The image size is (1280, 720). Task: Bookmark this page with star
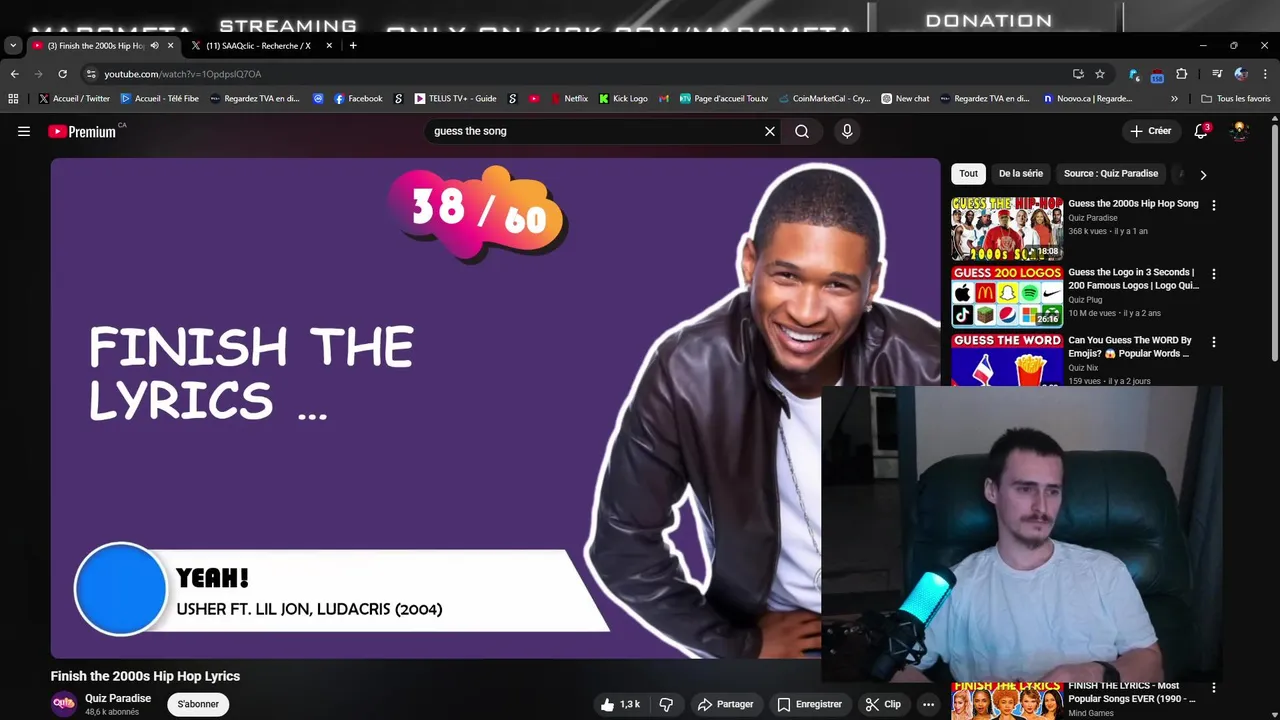click(x=1100, y=73)
